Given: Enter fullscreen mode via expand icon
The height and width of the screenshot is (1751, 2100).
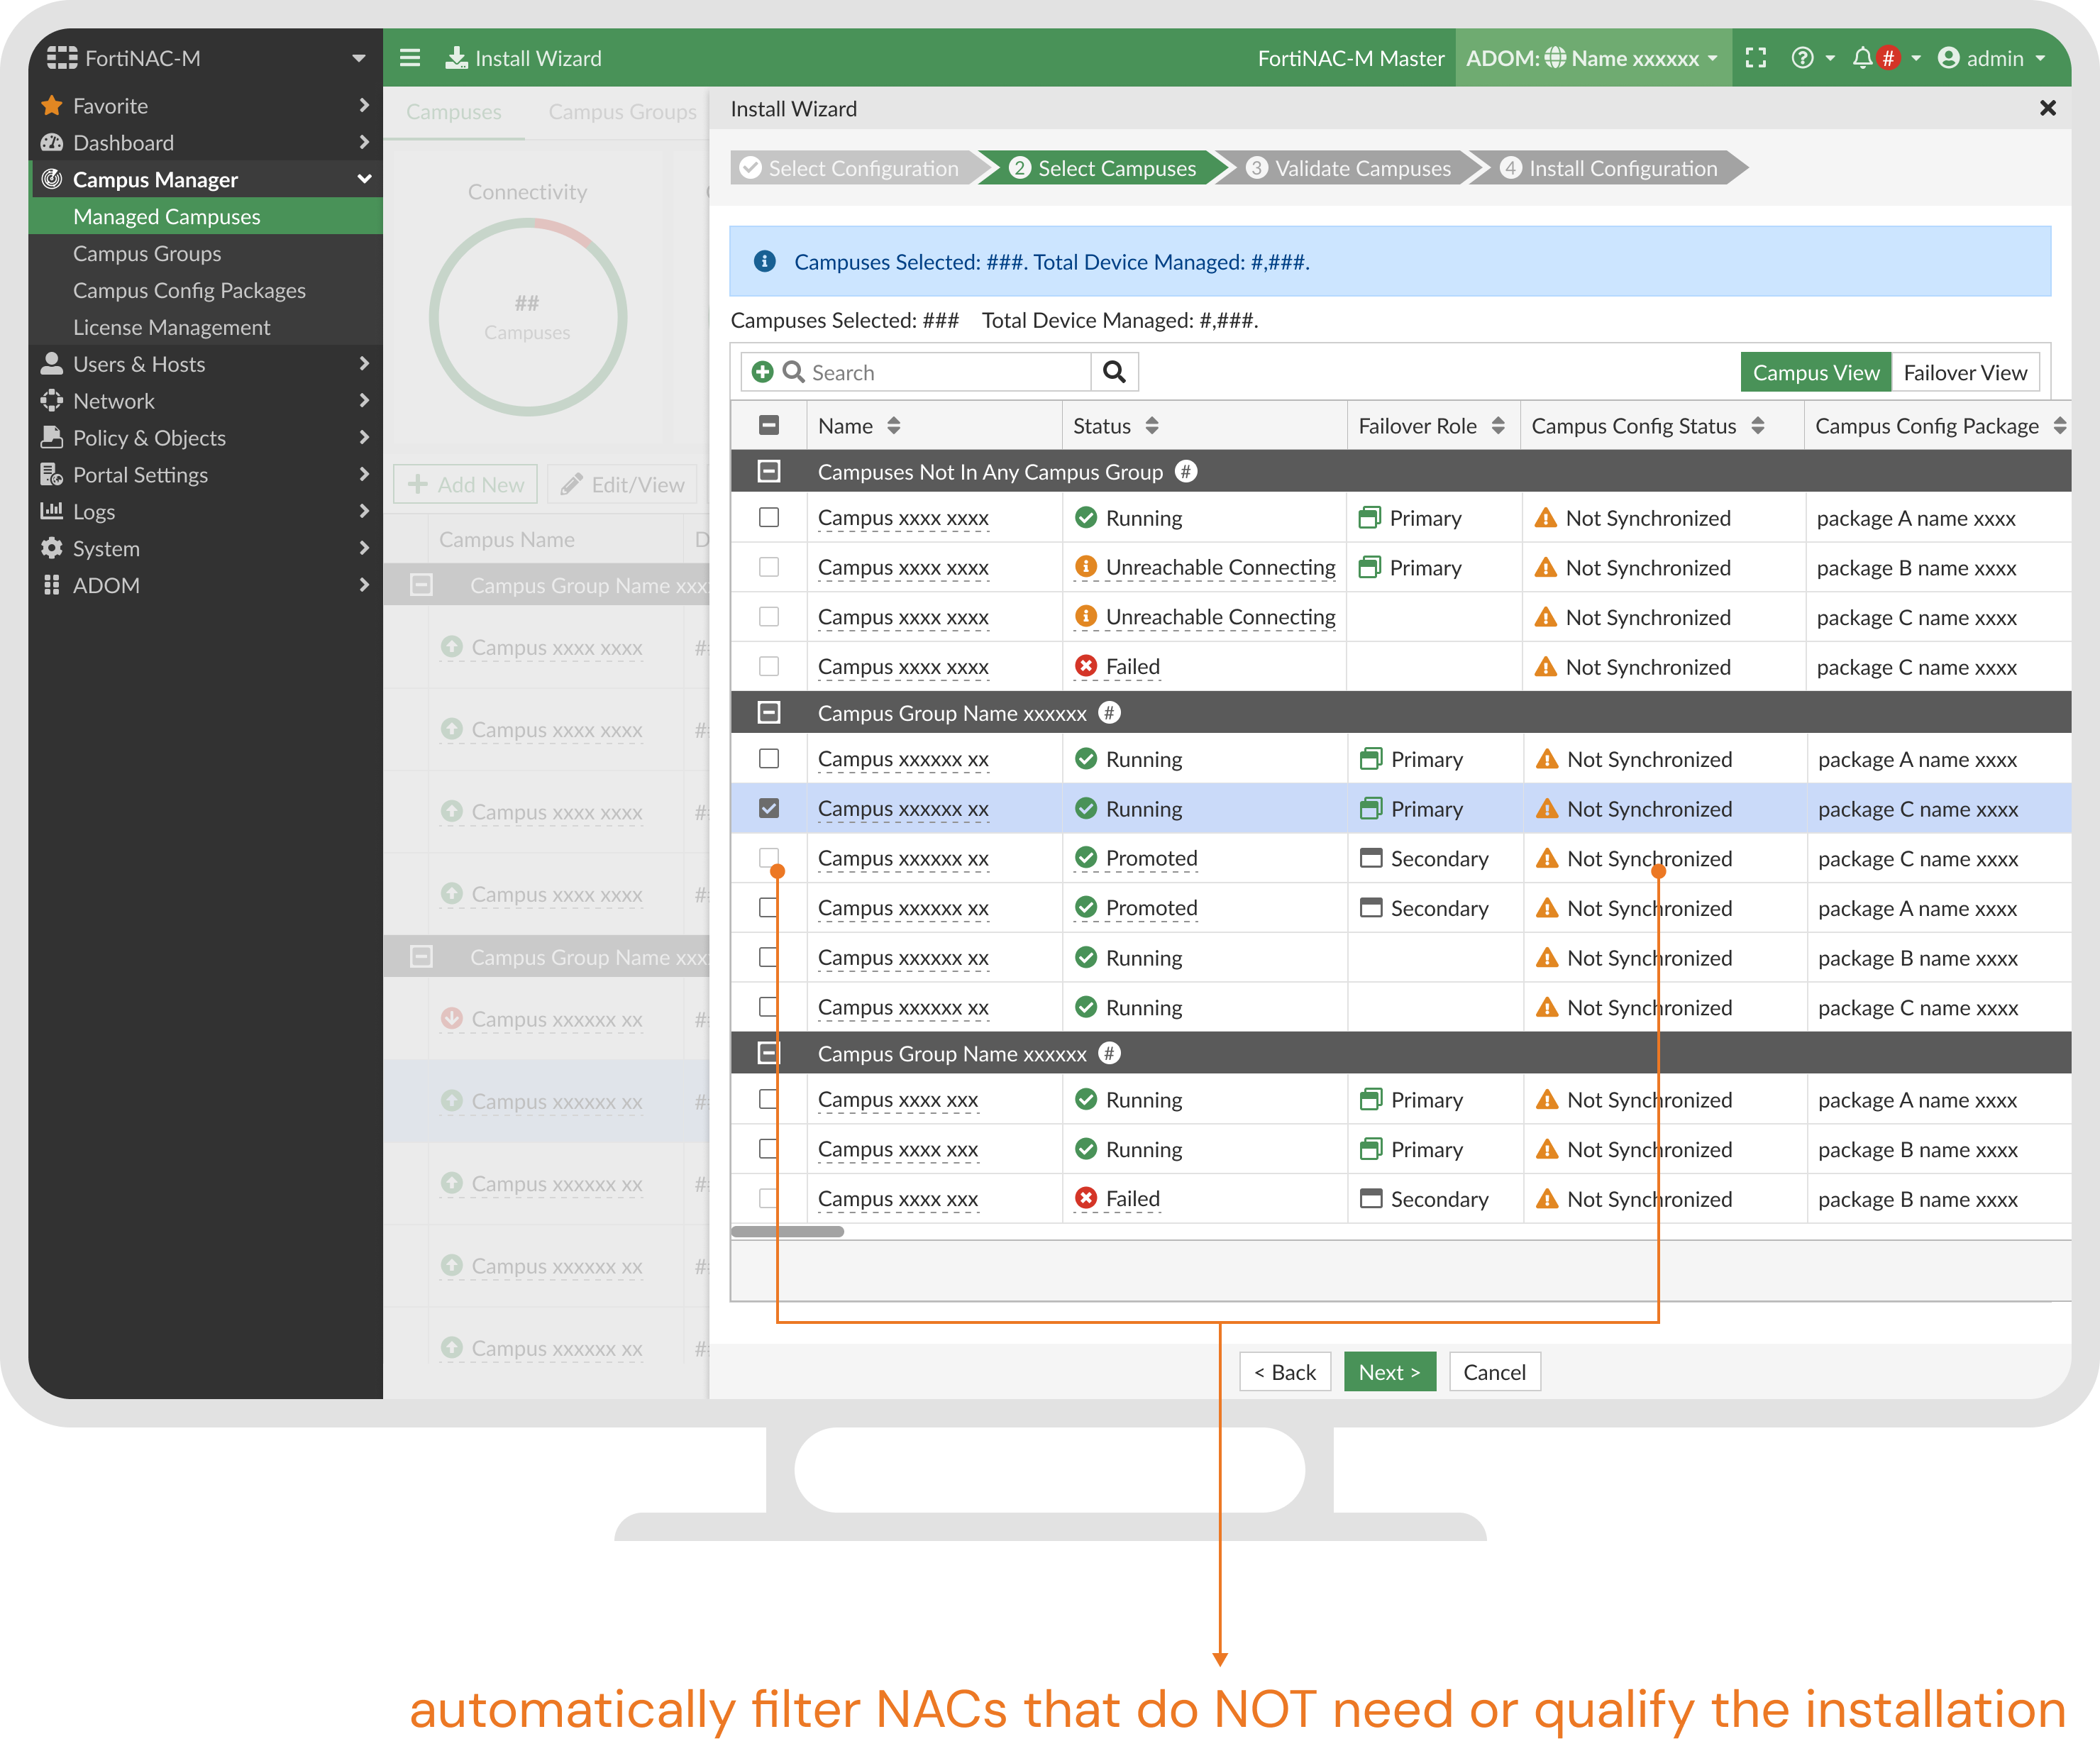Looking at the screenshot, I should [1756, 58].
